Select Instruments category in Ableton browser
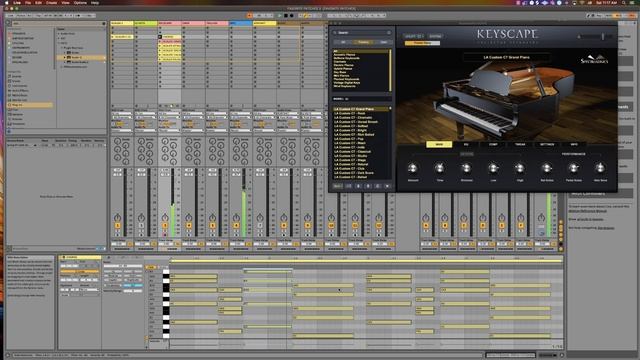This screenshot has height=360, width=640. [20, 86]
